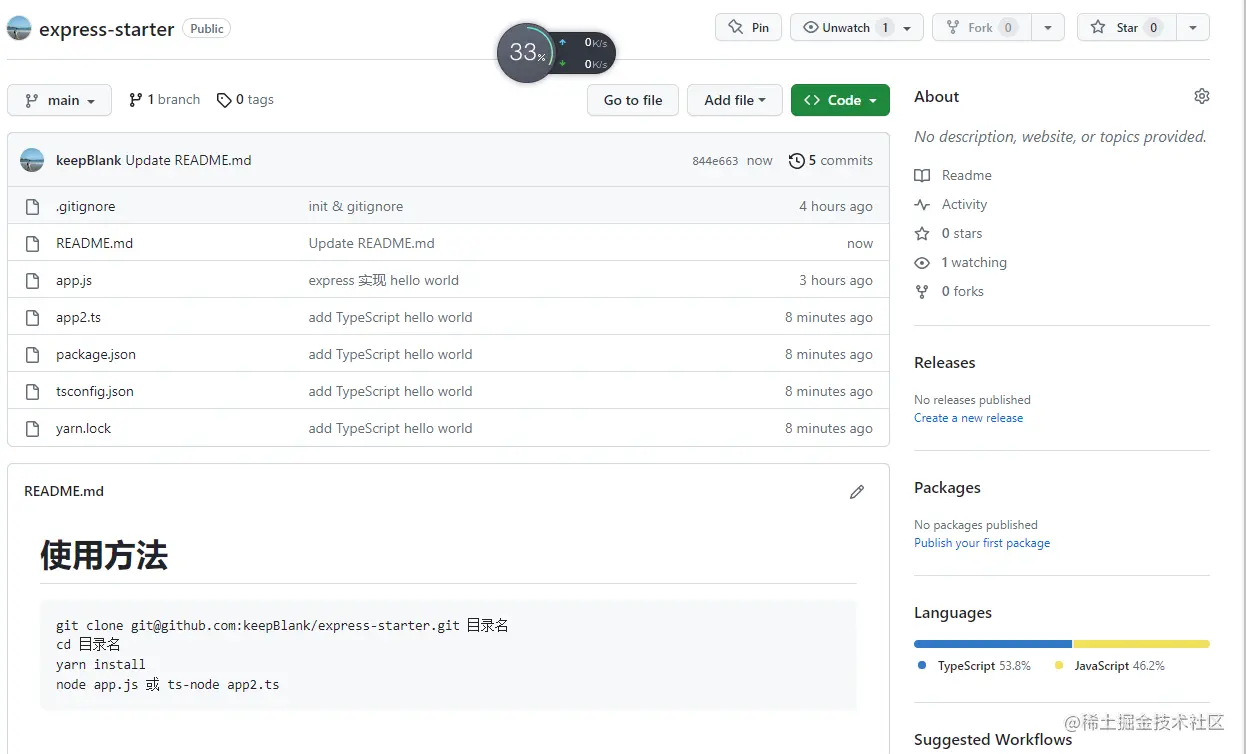Open the .gitignore file
1246x754 pixels.
(x=86, y=206)
